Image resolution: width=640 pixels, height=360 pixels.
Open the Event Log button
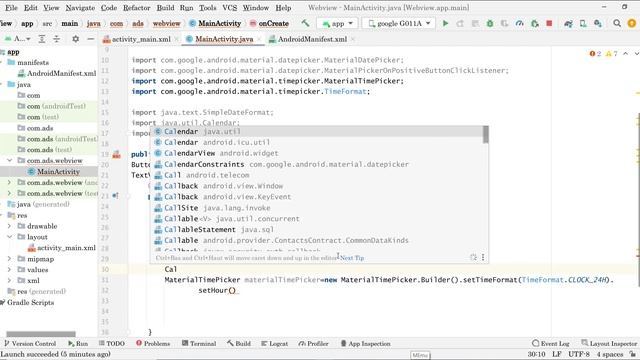point(551,343)
